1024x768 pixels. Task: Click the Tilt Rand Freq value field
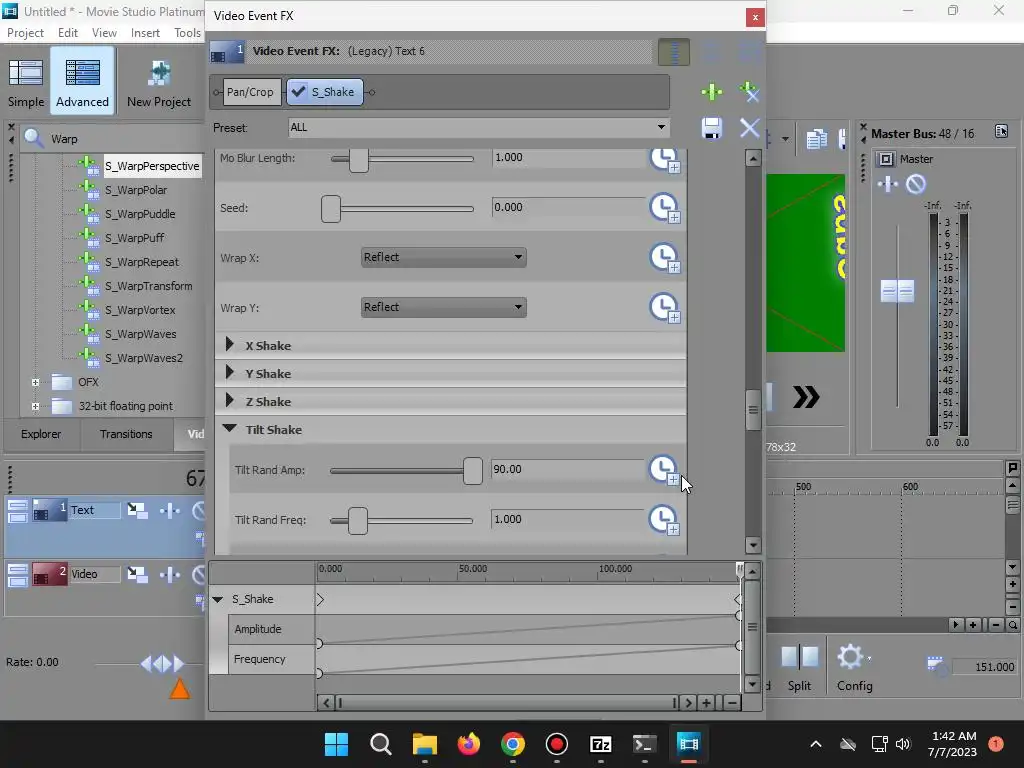[567, 519]
